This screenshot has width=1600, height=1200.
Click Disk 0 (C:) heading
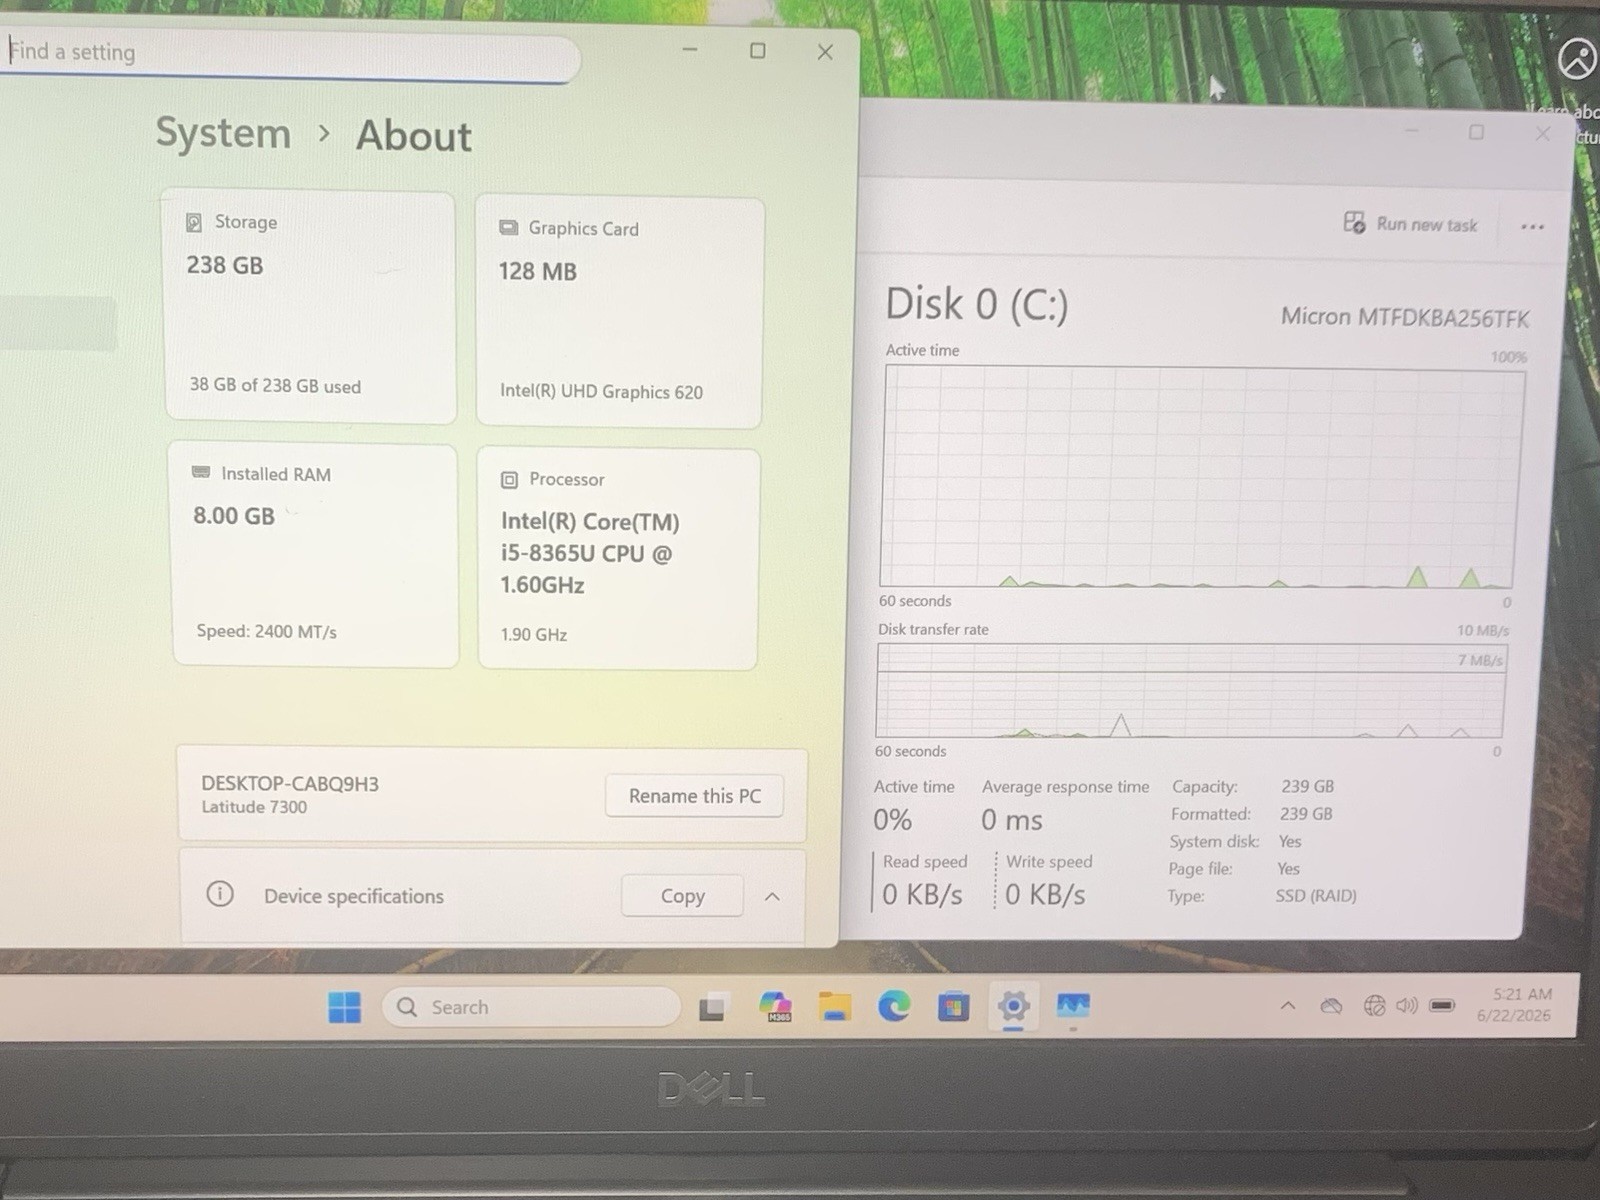976,304
